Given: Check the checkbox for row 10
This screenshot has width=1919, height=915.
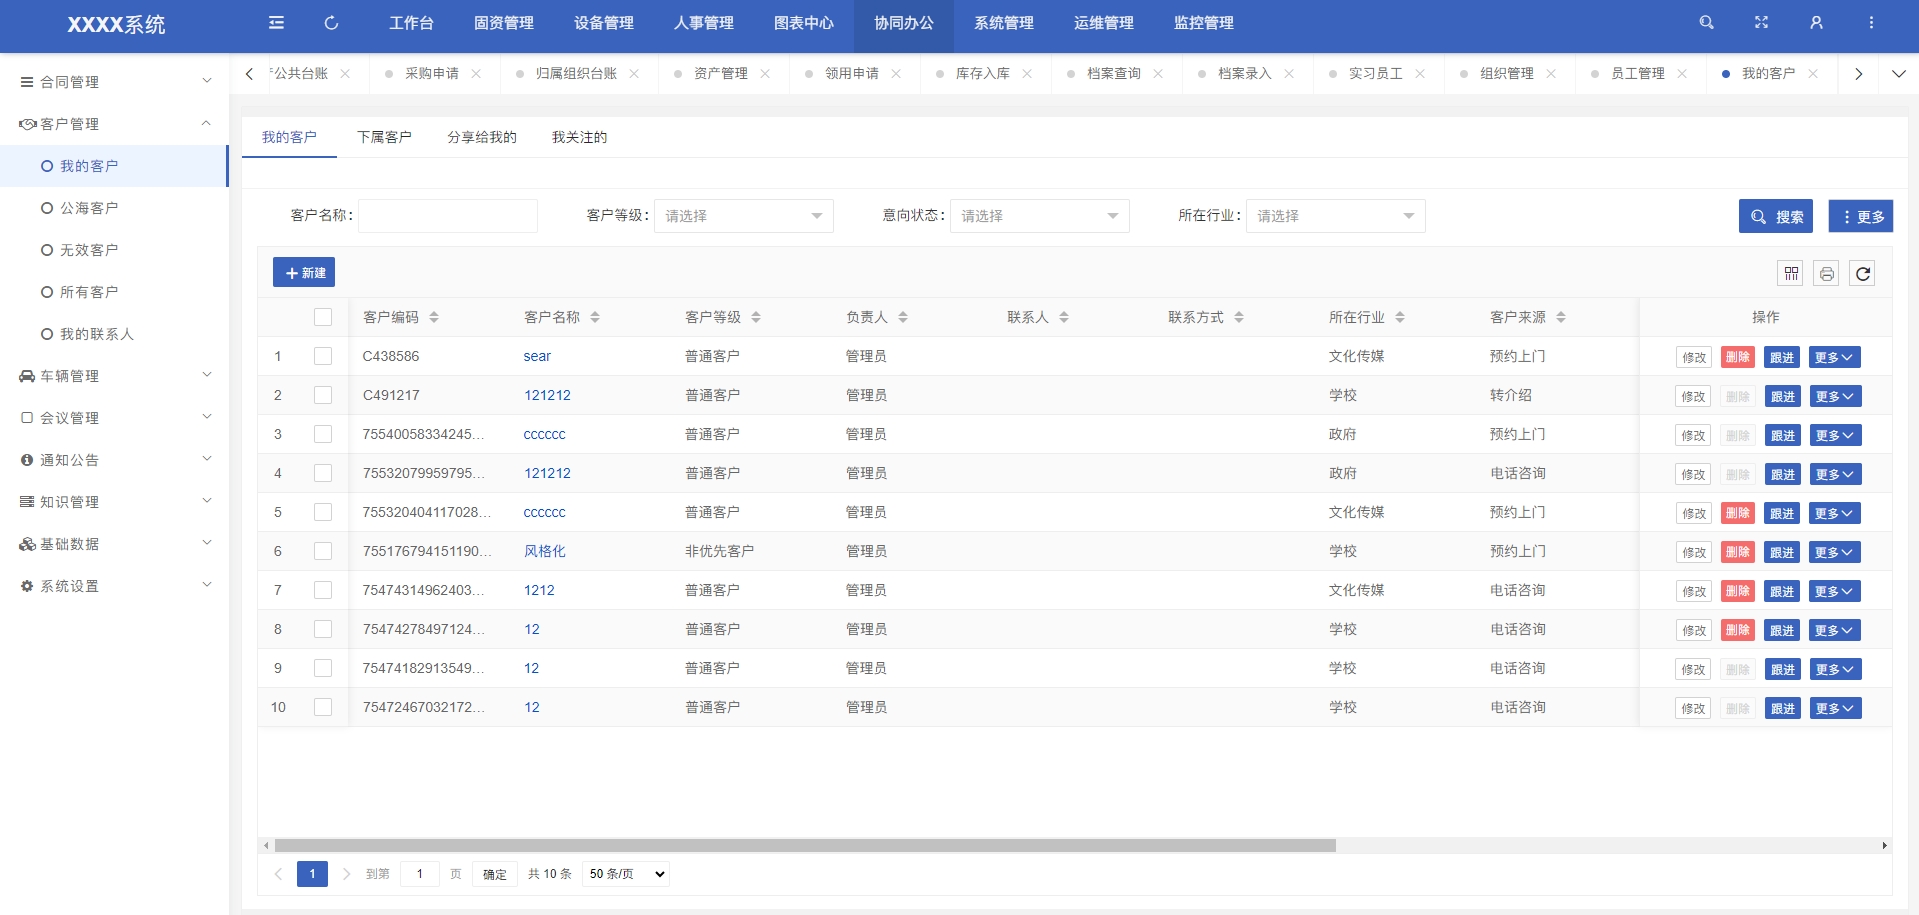Looking at the screenshot, I should point(323,707).
